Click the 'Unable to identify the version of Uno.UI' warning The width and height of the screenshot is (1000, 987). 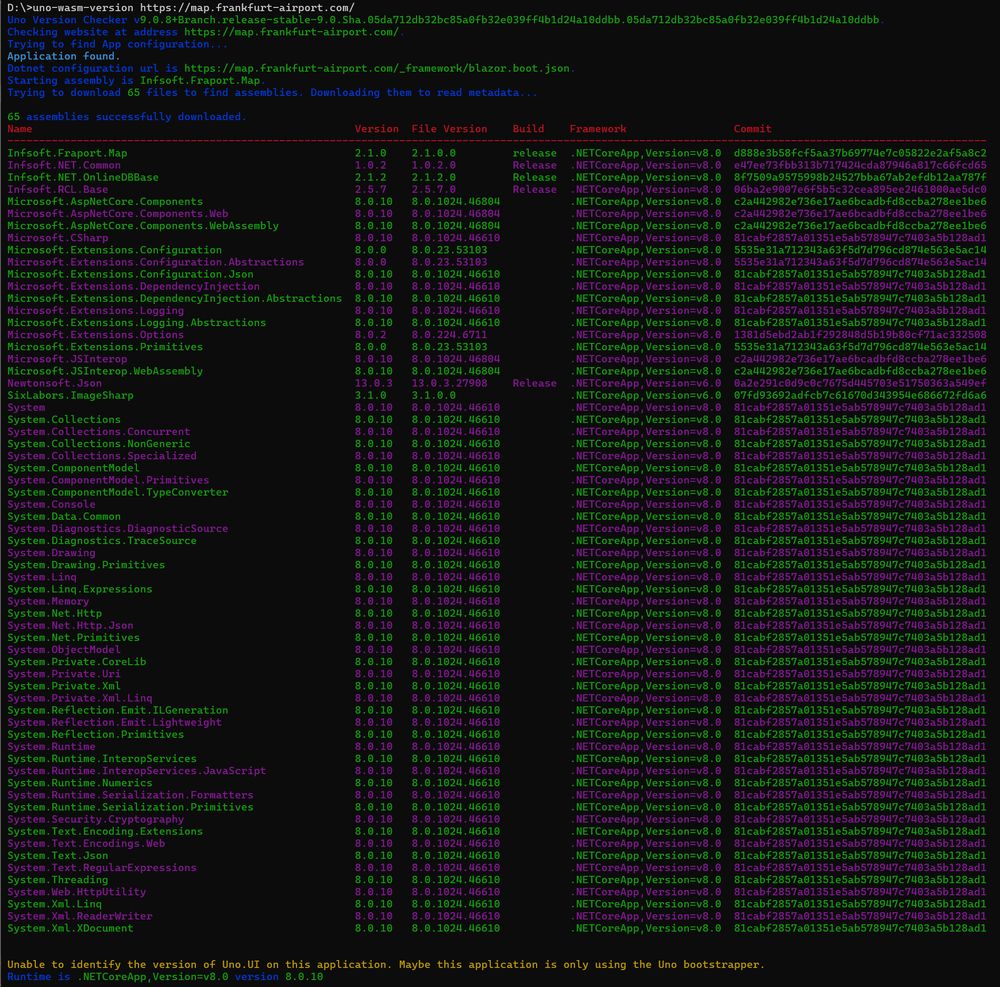tap(386, 965)
